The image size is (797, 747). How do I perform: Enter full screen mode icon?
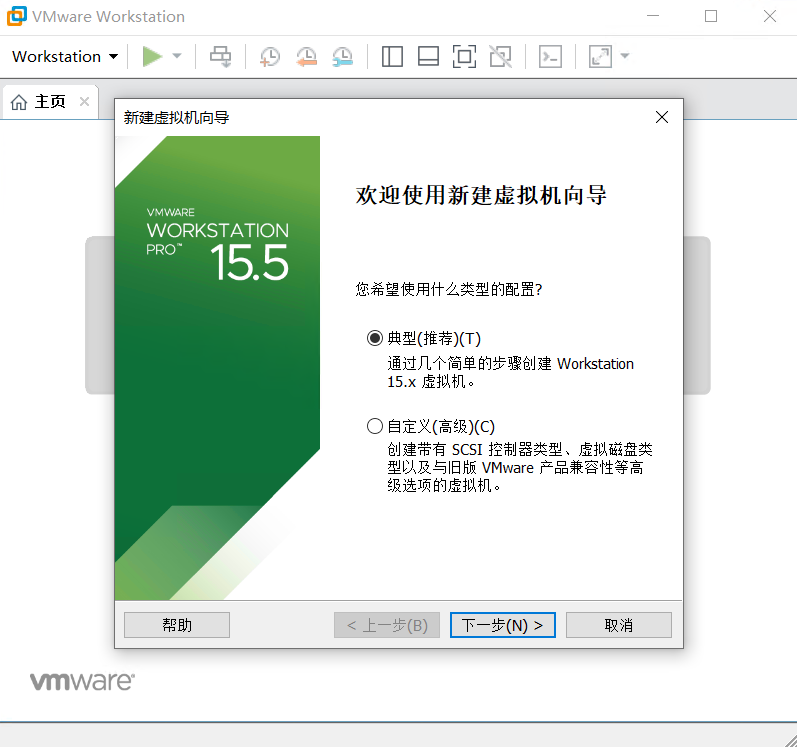click(465, 56)
